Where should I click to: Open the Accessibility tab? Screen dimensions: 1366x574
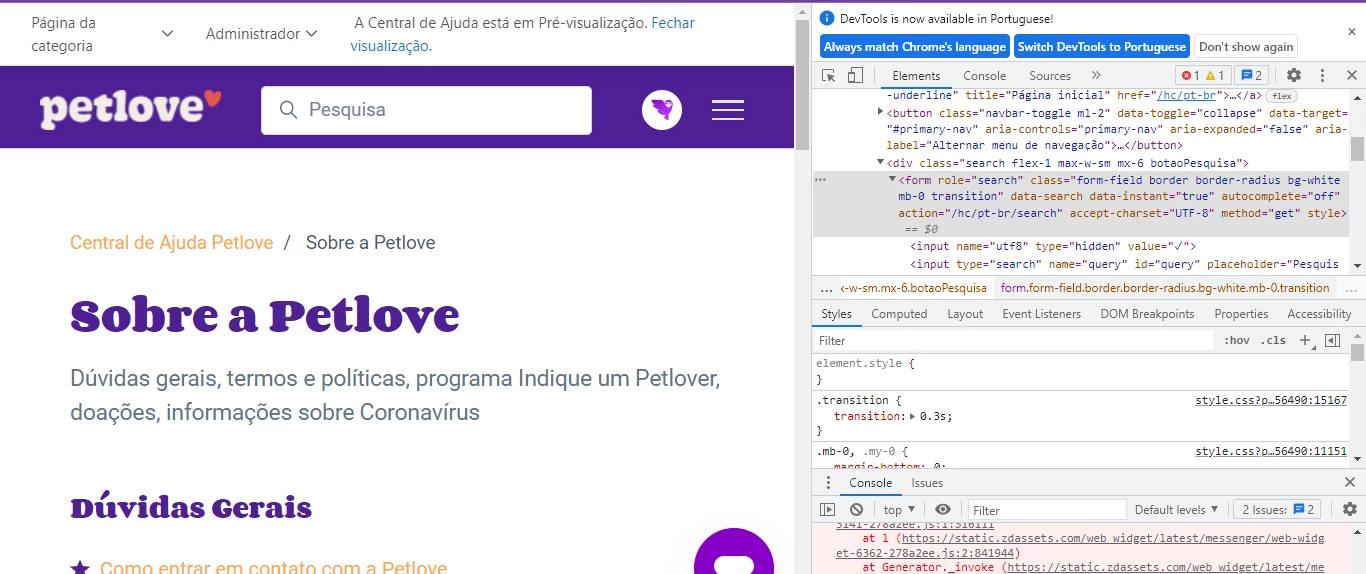click(1319, 314)
